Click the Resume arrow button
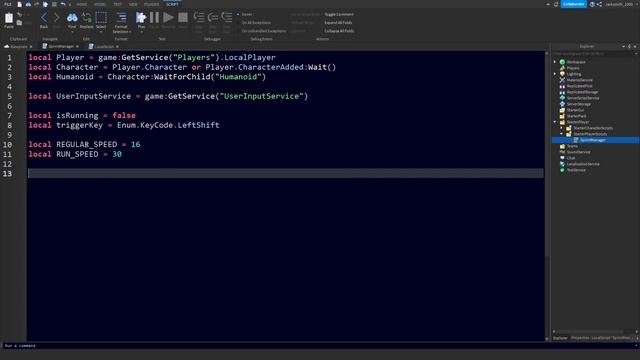Viewport: 640px width, 360px height. [168, 17]
